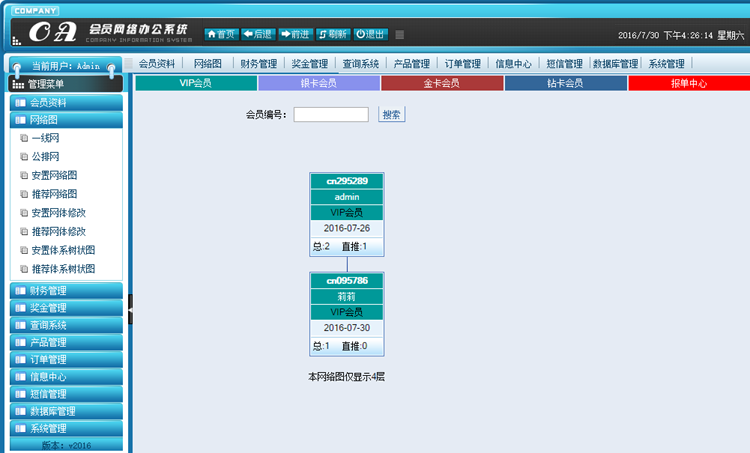The width and height of the screenshot is (750, 453).
Task: Expand the 会员资料 sidebar section
Action: [x=66, y=102]
